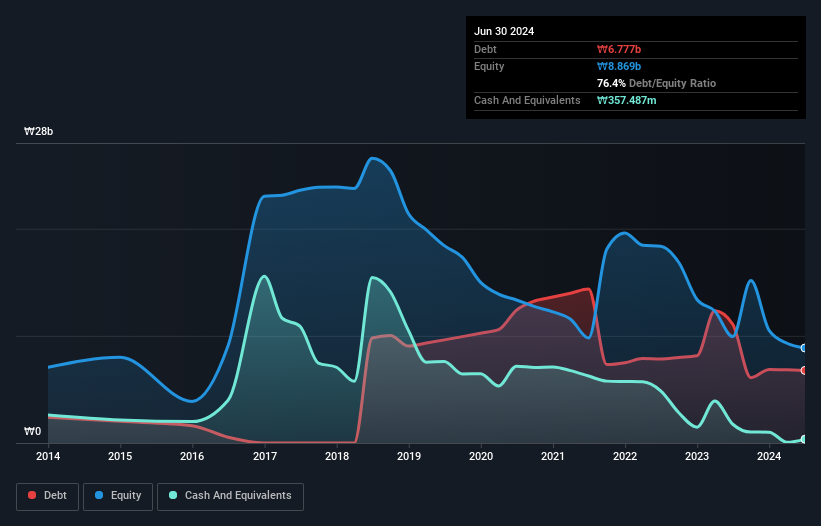The width and height of the screenshot is (821, 526).
Task: Click the 2021 x-axis label
Action: (553, 456)
